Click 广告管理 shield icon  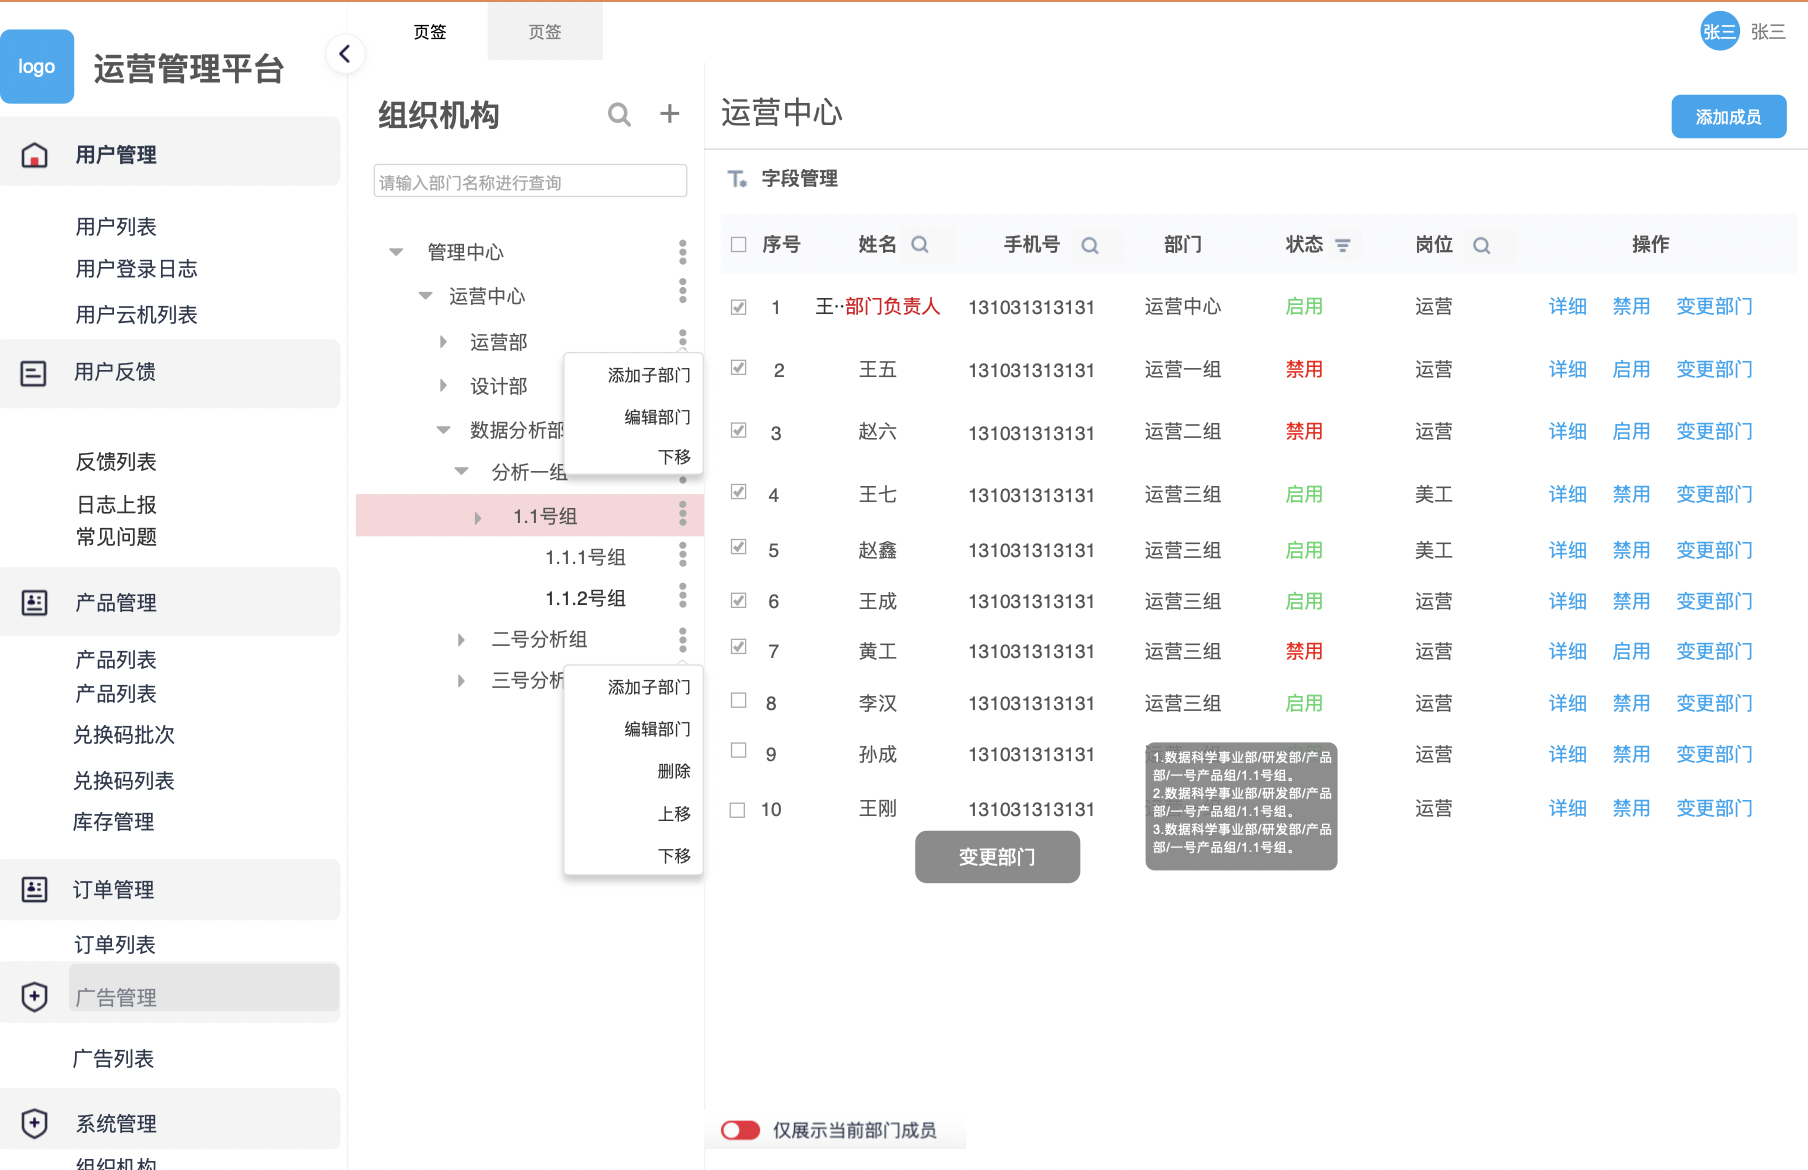point(34,997)
